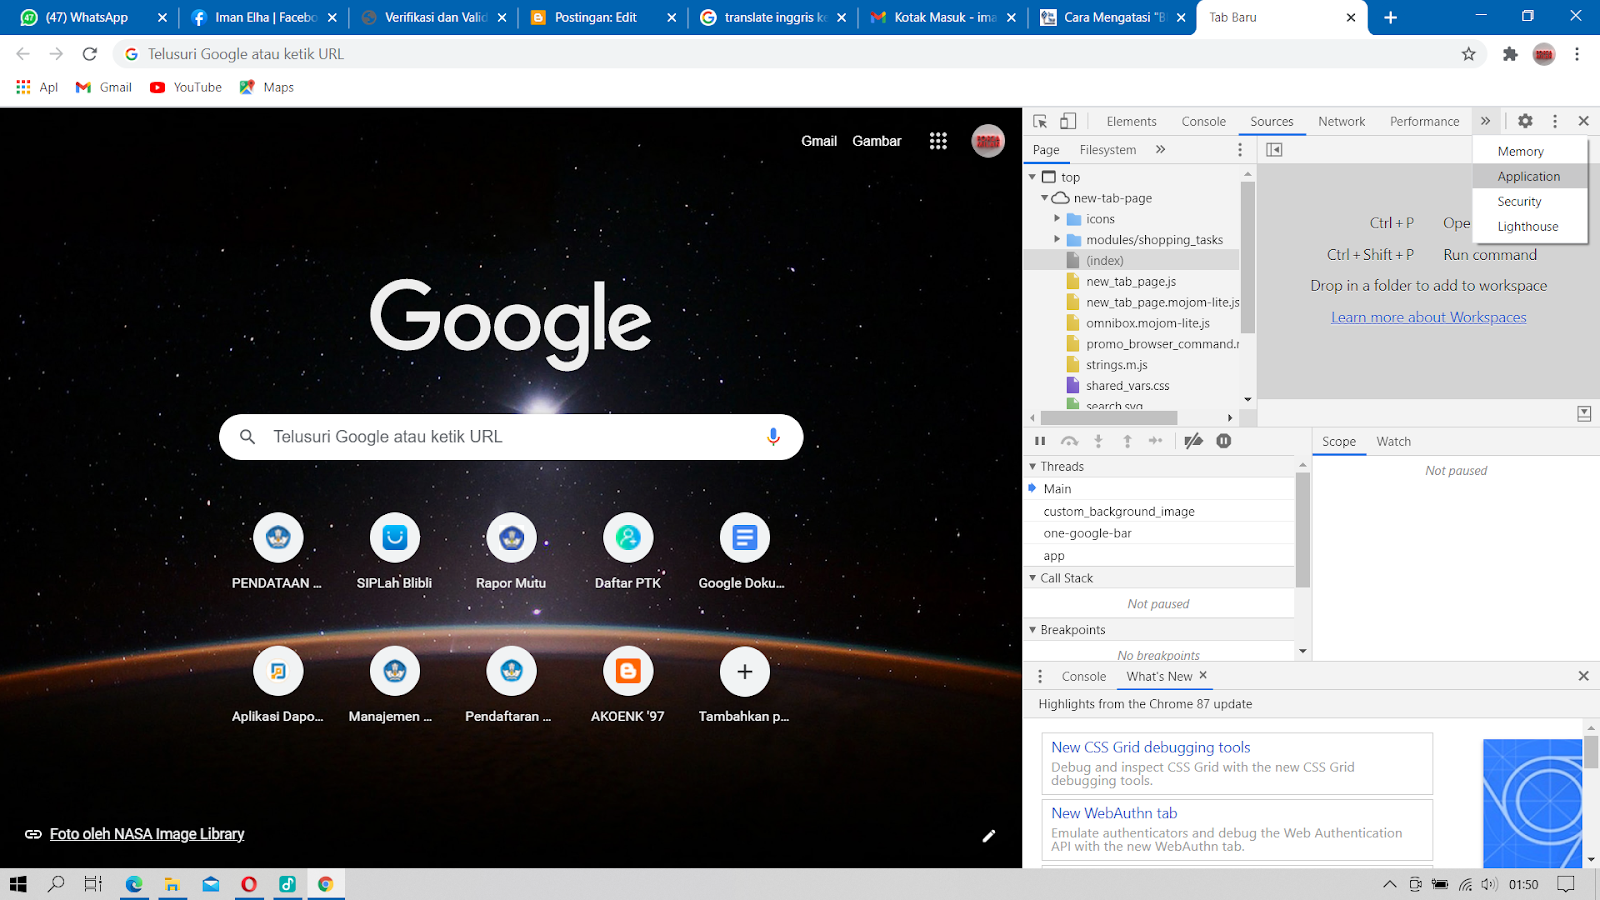
Task: Open the SIPLah Blibli shortcut
Action: pyautogui.click(x=395, y=551)
